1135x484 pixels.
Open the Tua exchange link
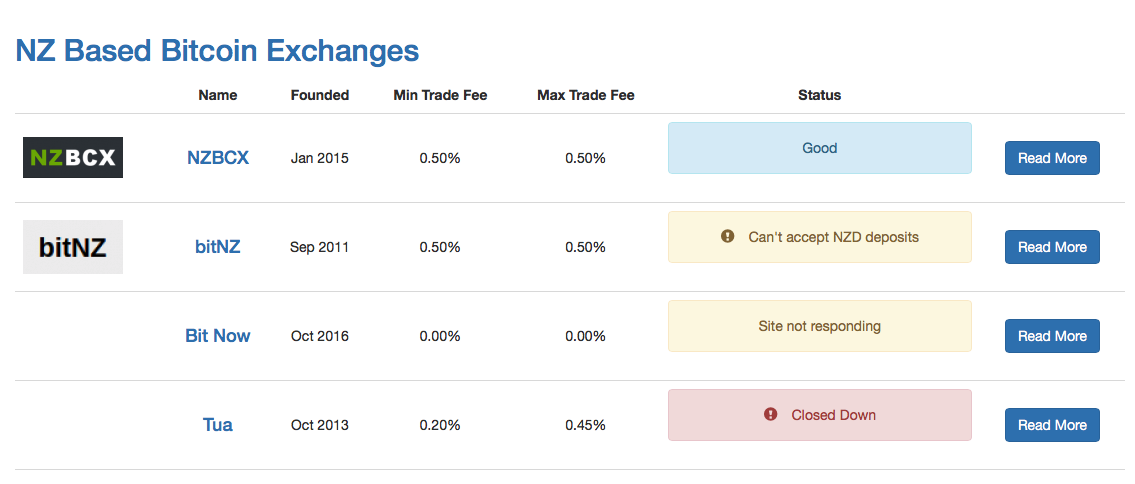pos(218,425)
